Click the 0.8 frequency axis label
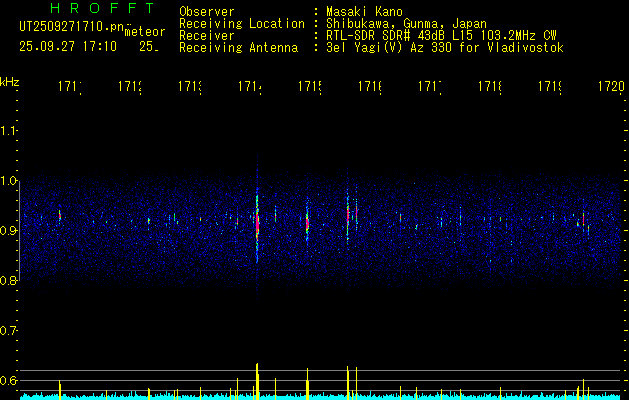629x400 pixels. coord(8,281)
